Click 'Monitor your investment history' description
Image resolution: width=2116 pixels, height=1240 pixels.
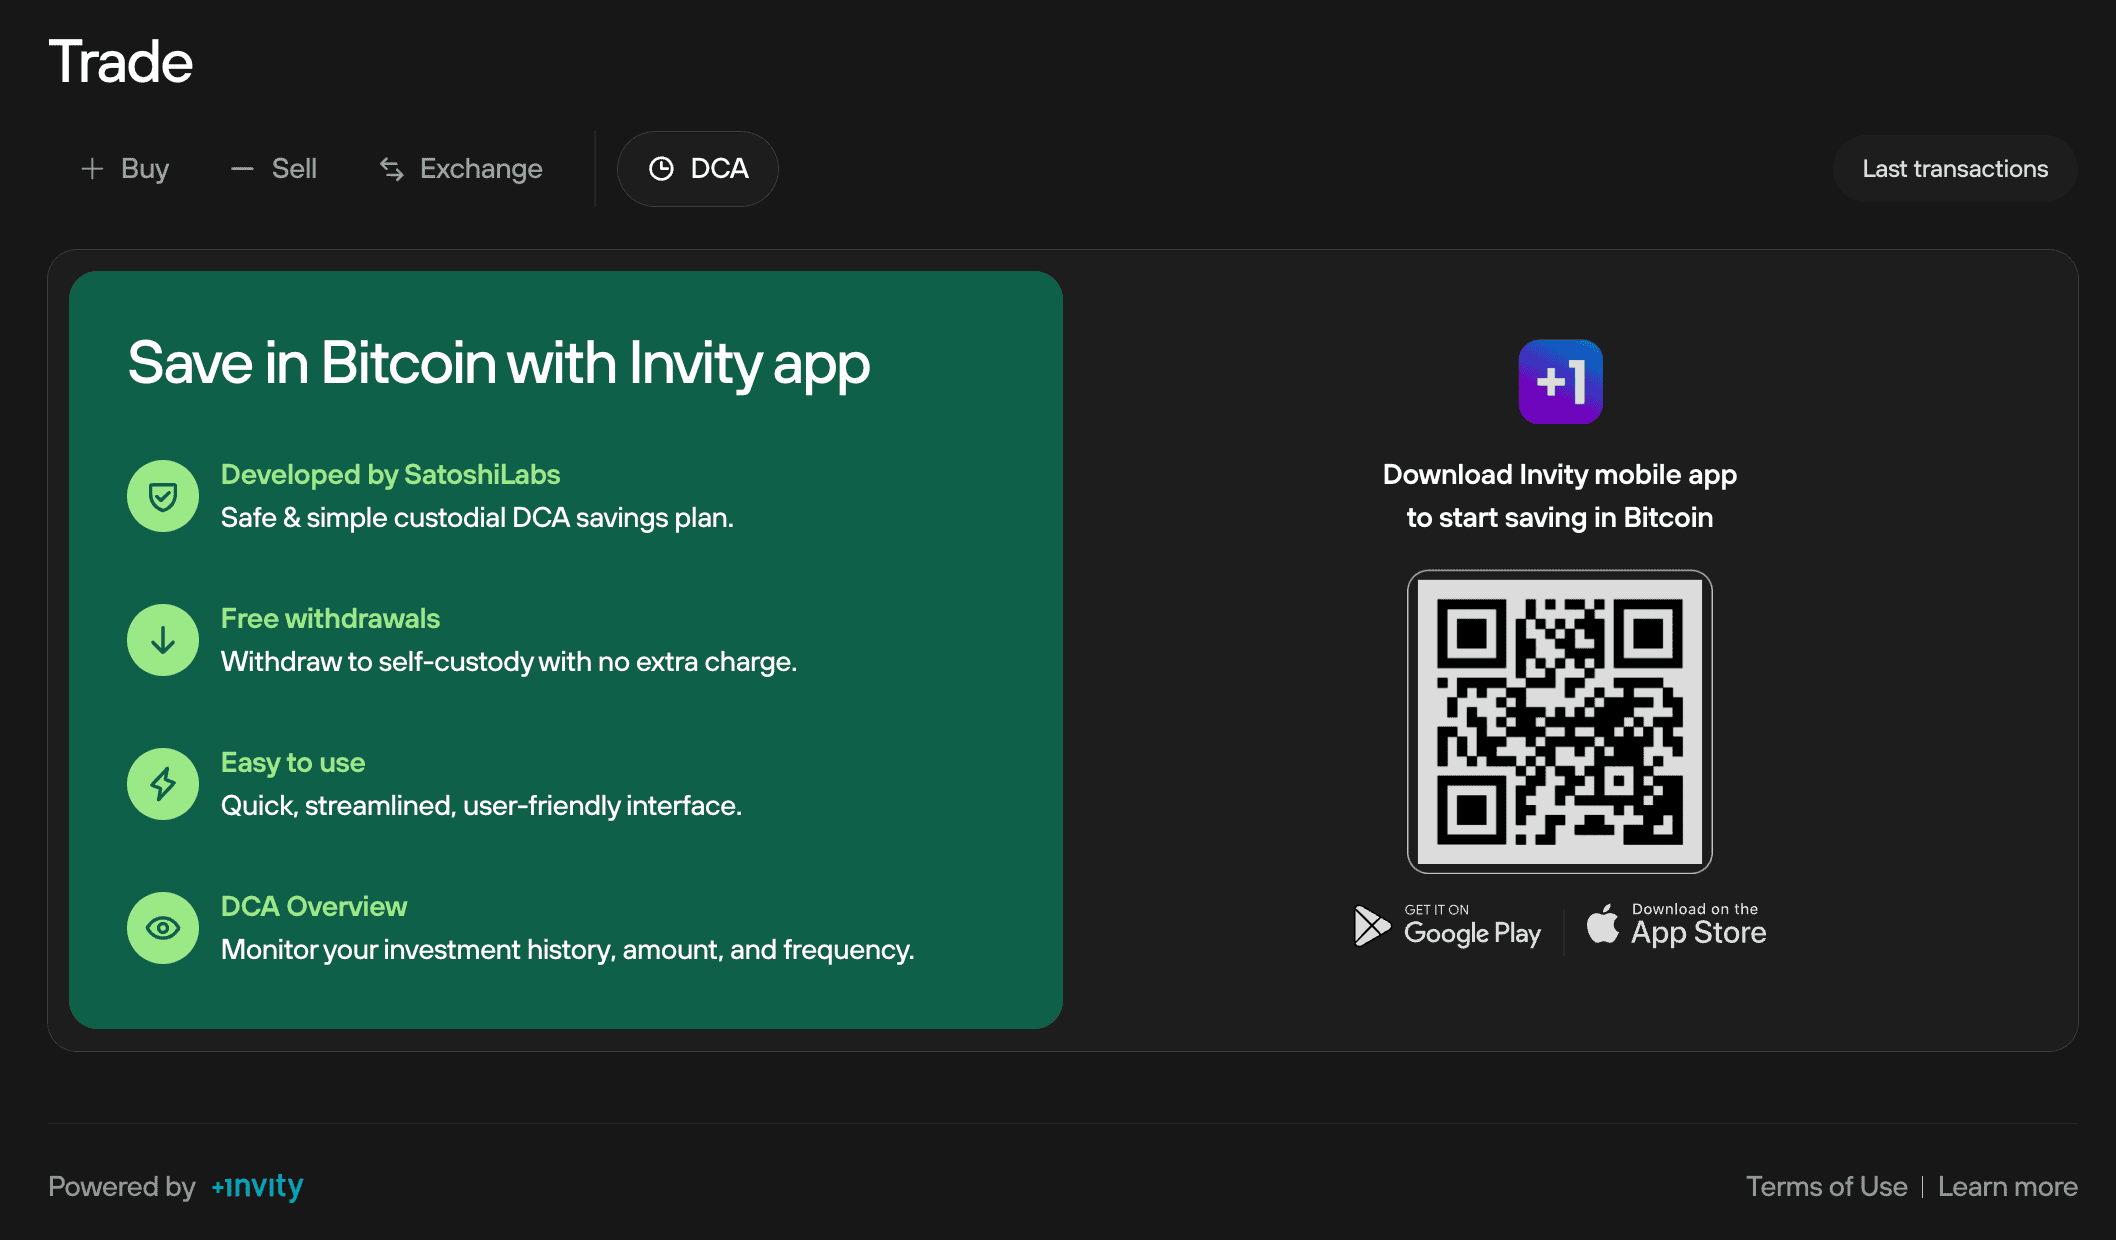click(x=567, y=950)
